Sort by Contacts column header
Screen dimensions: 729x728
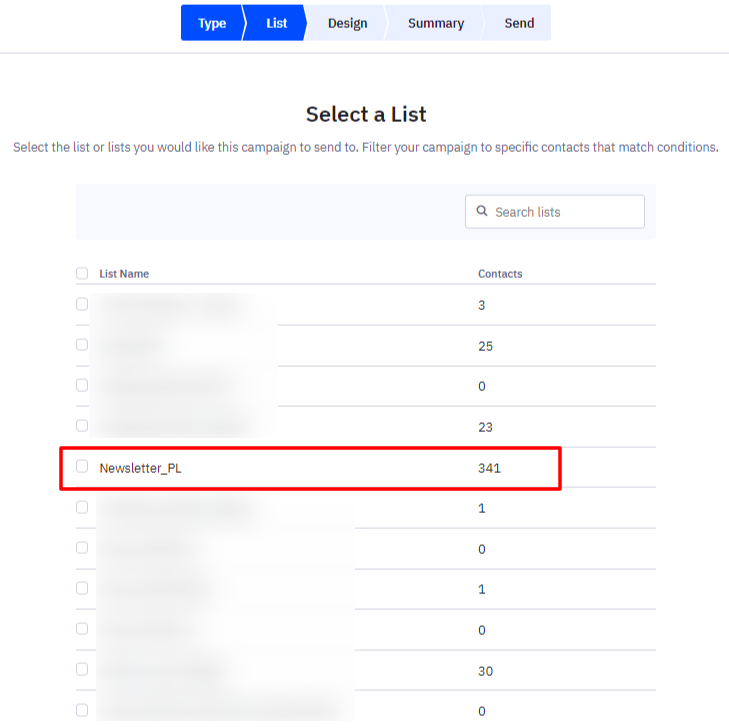click(500, 274)
